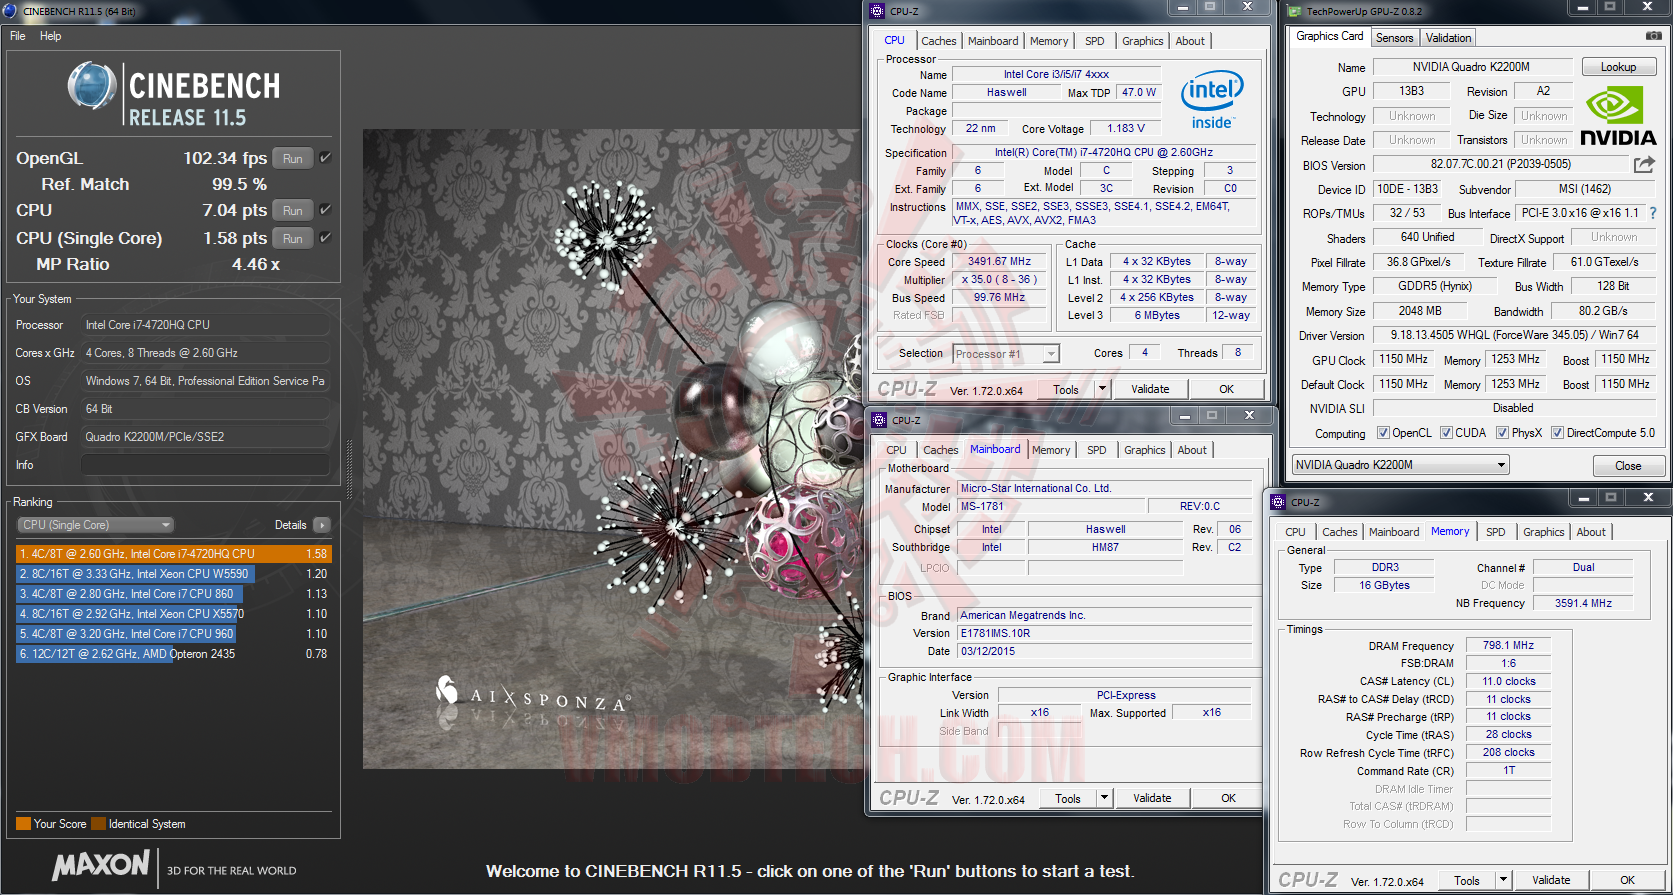Click the Info input field in Your System
This screenshot has width=1673, height=895.
point(205,465)
